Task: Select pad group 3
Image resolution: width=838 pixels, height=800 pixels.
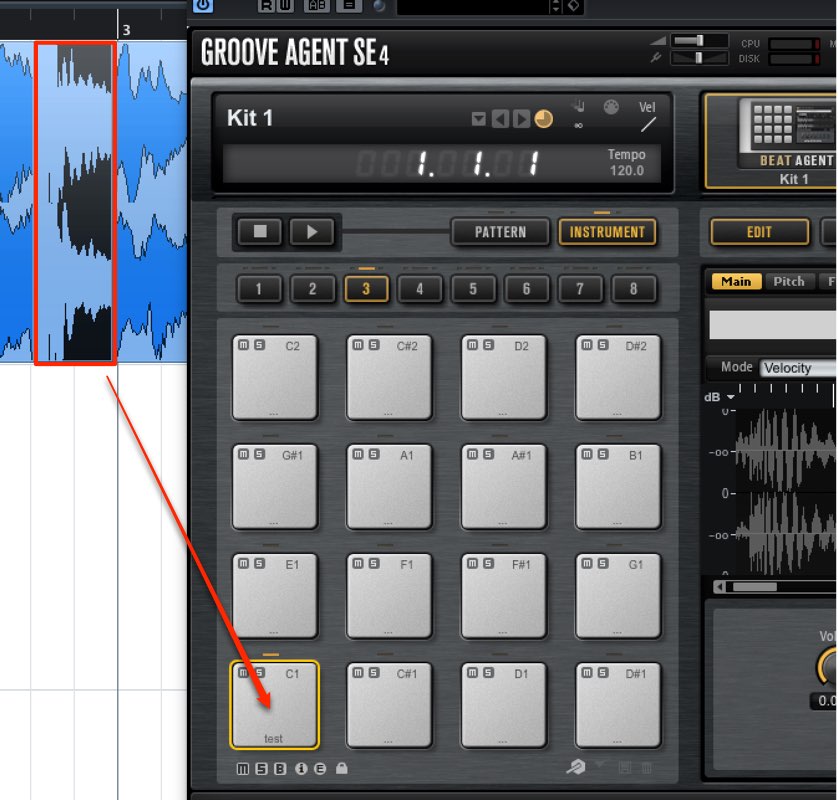Action: pyautogui.click(x=366, y=289)
